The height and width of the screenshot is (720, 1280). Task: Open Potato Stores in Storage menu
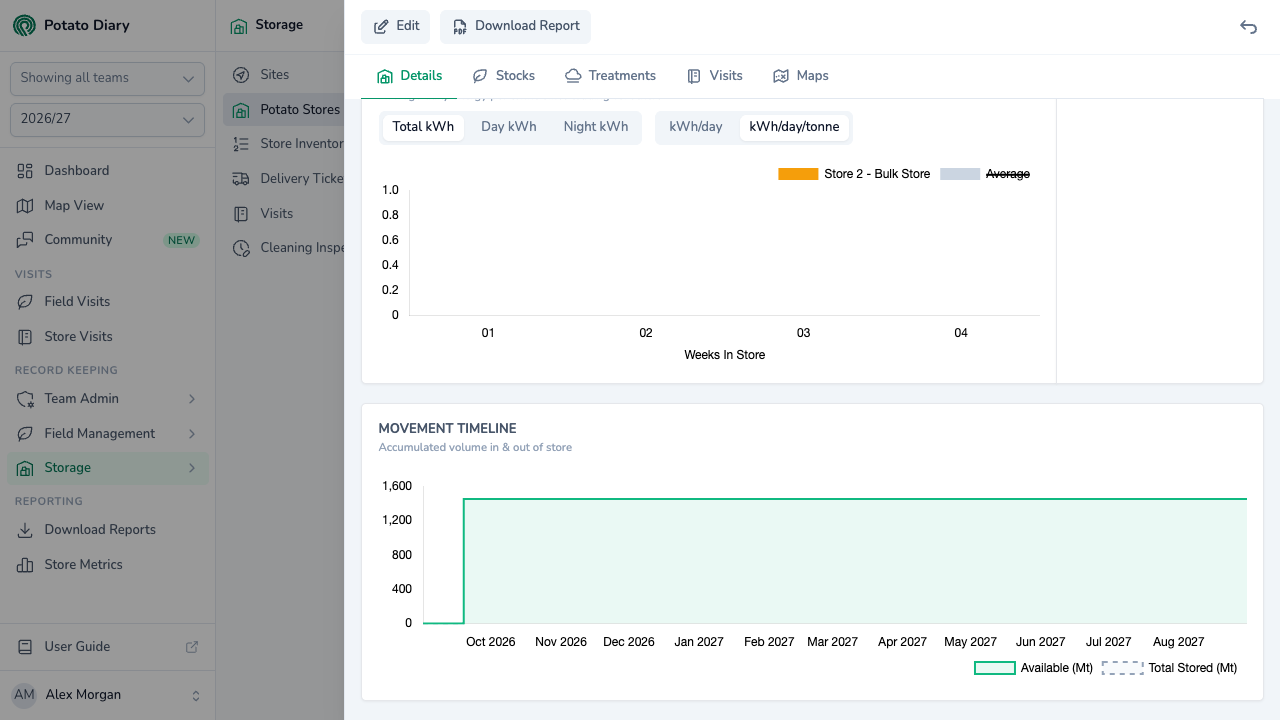(x=285, y=110)
